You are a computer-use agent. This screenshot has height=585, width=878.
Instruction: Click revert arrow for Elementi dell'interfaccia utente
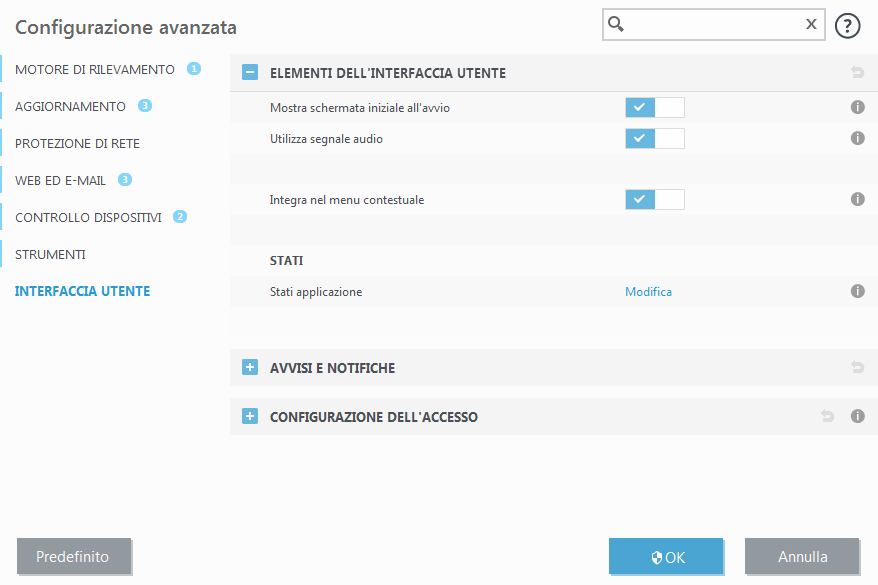point(857,73)
